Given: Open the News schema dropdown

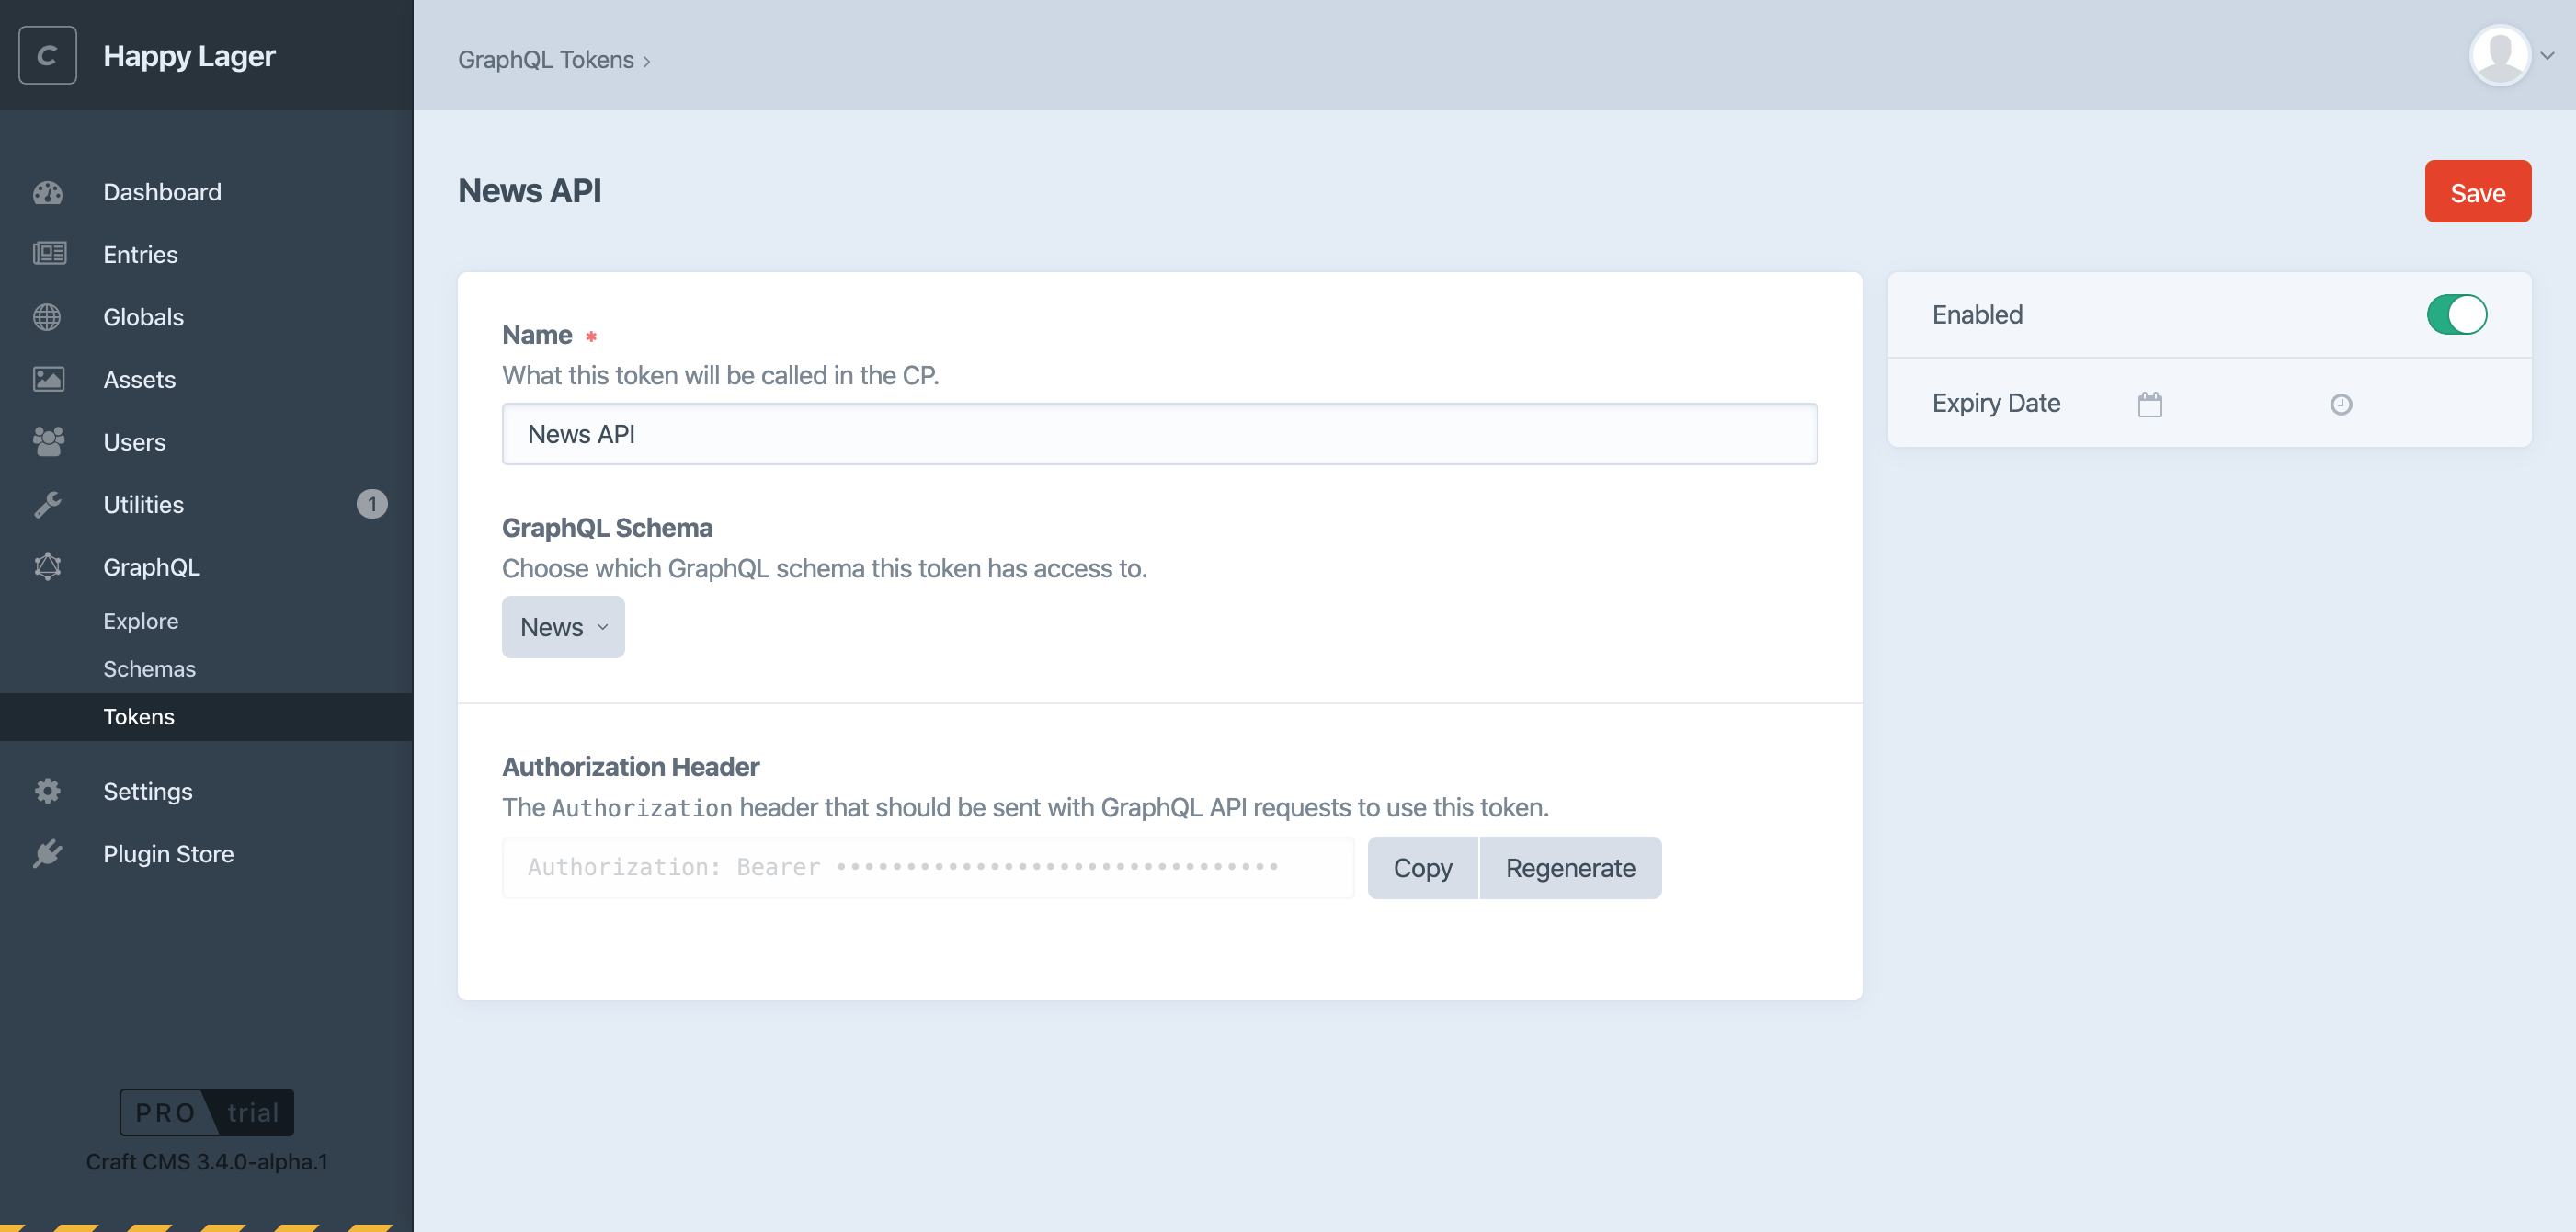Looking at the screenshot, I should pos(562,627).
